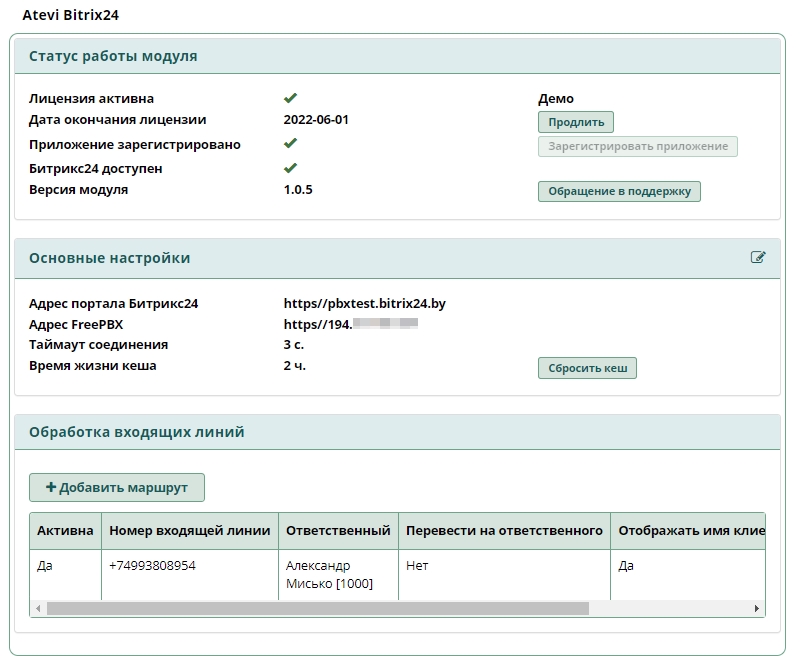Select the phone number +74993808954 cell
The image size is (801, 656).
click(152, 566)
